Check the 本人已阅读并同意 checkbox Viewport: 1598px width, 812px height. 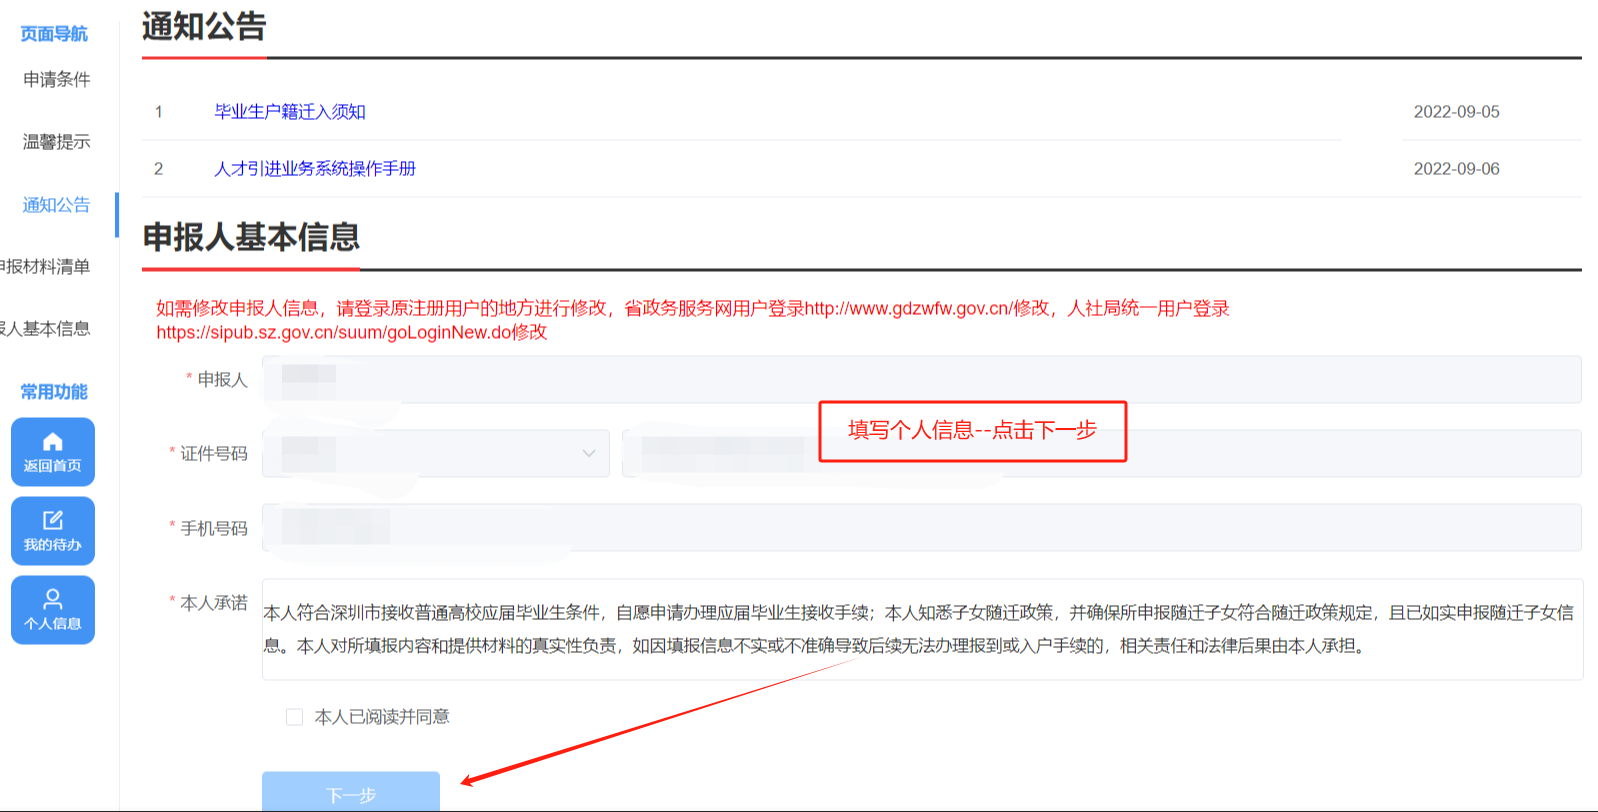point(294,717)
